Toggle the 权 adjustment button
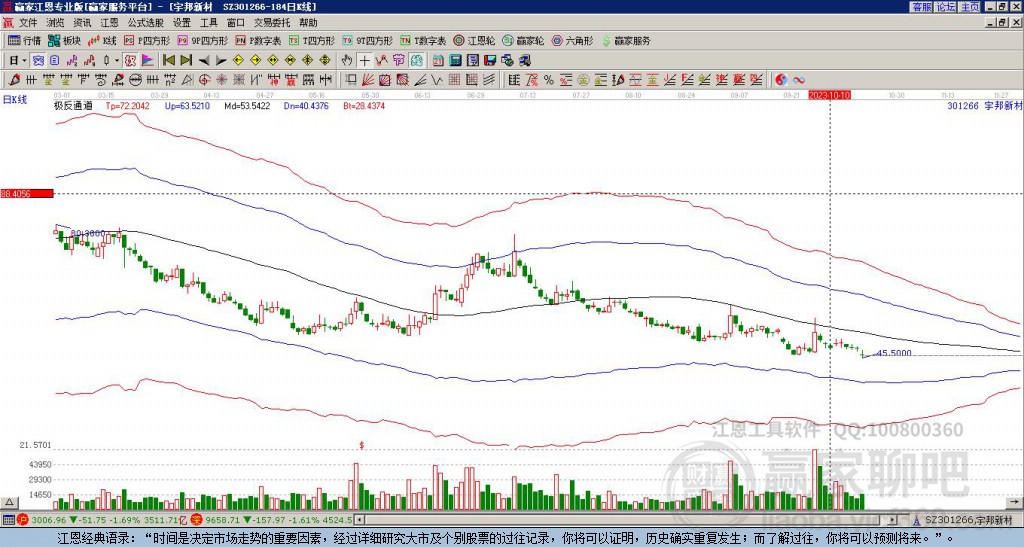This screenshot has width=1024, height=548. point(130,61)
